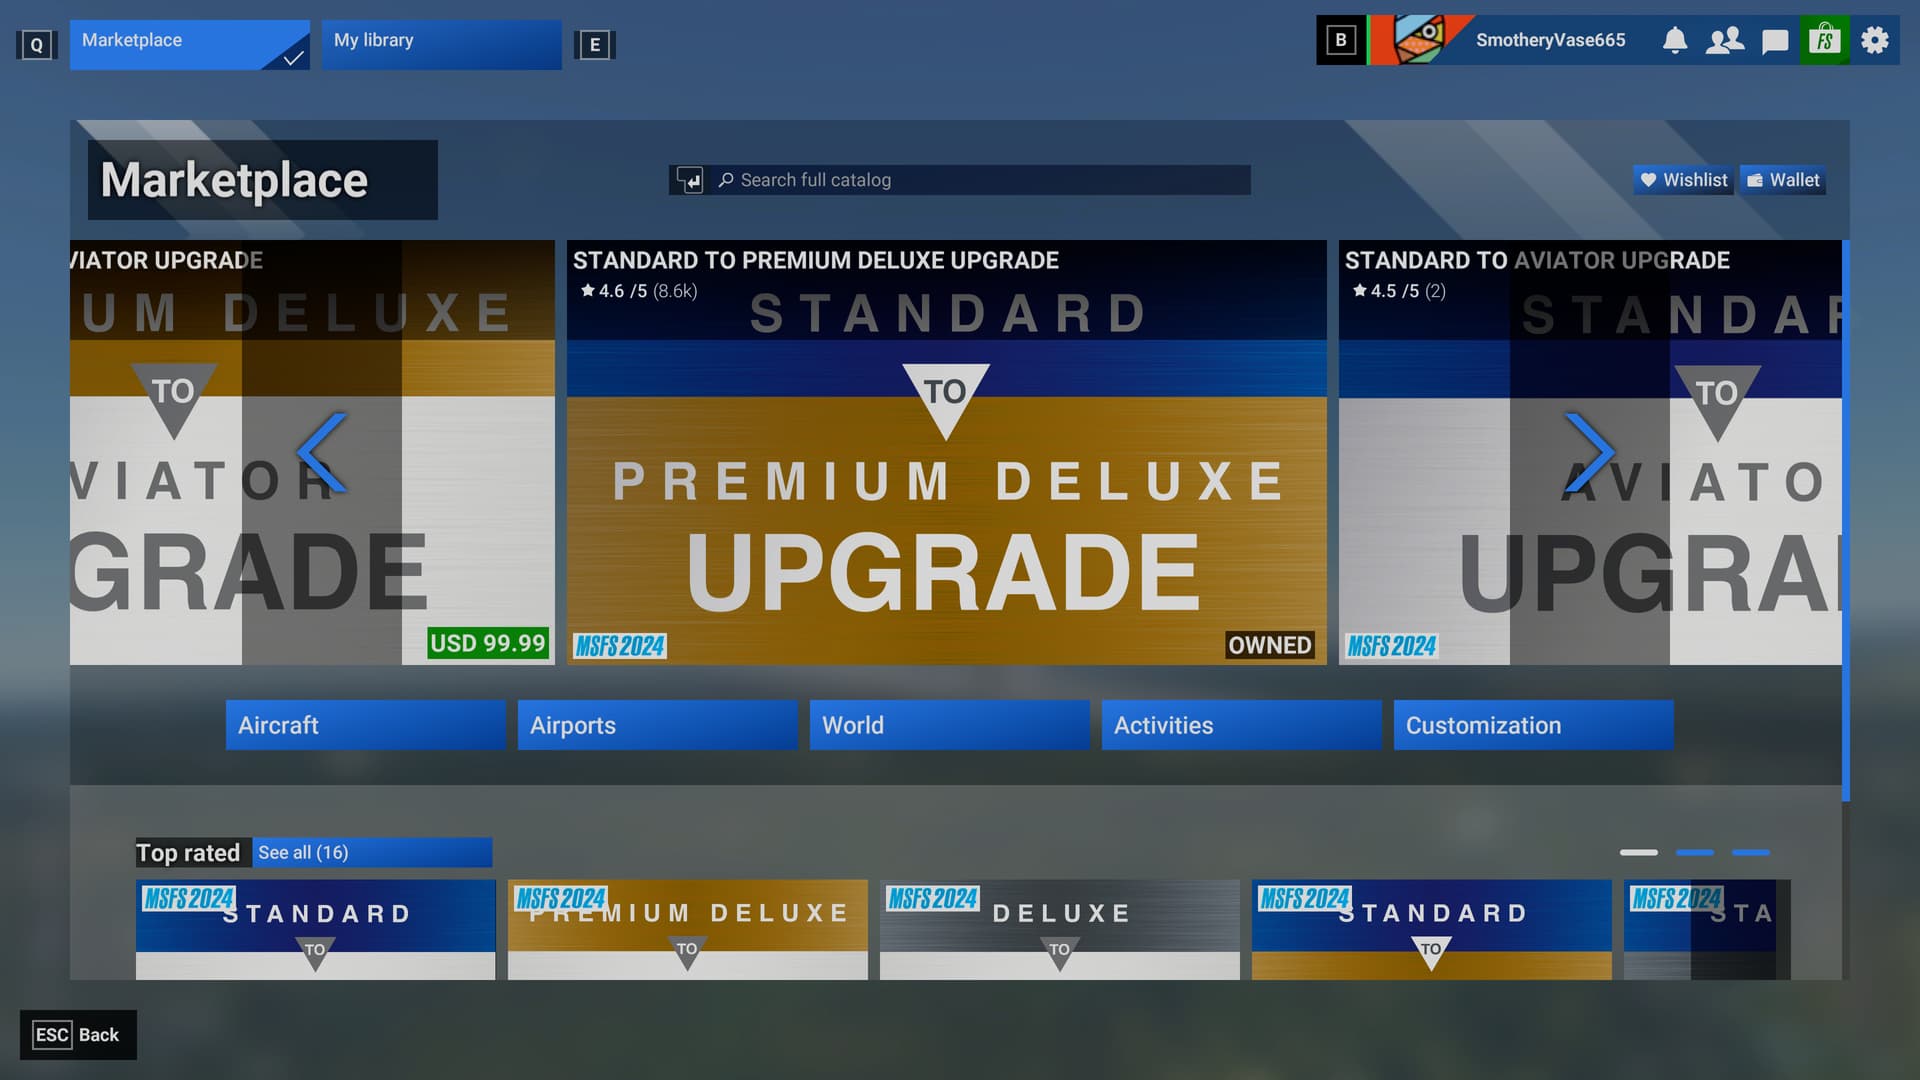Viewport: 1920px width, 1080px height.
Task: Switch to My library tab
Action: click(x=442, y=45)
